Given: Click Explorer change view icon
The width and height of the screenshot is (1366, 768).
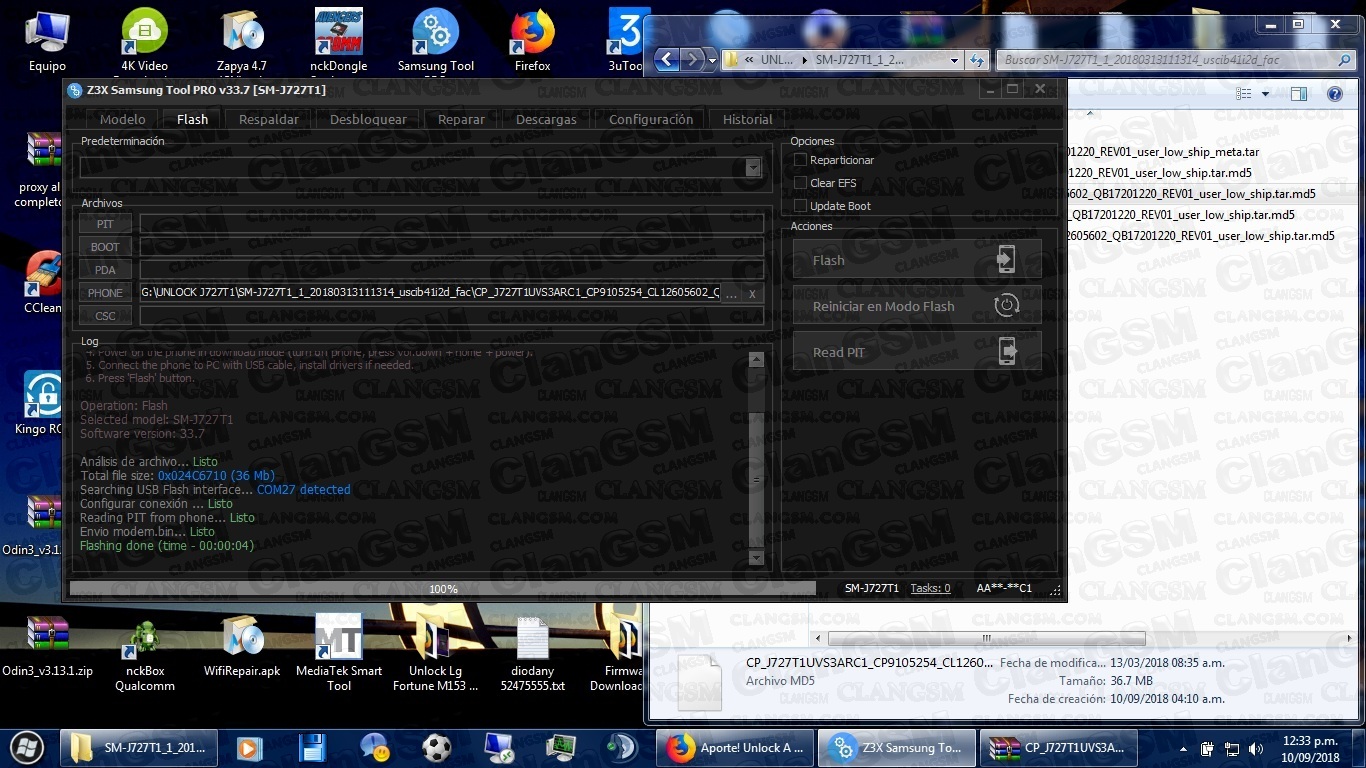Looking at the screenshot, I should 1243,94.
